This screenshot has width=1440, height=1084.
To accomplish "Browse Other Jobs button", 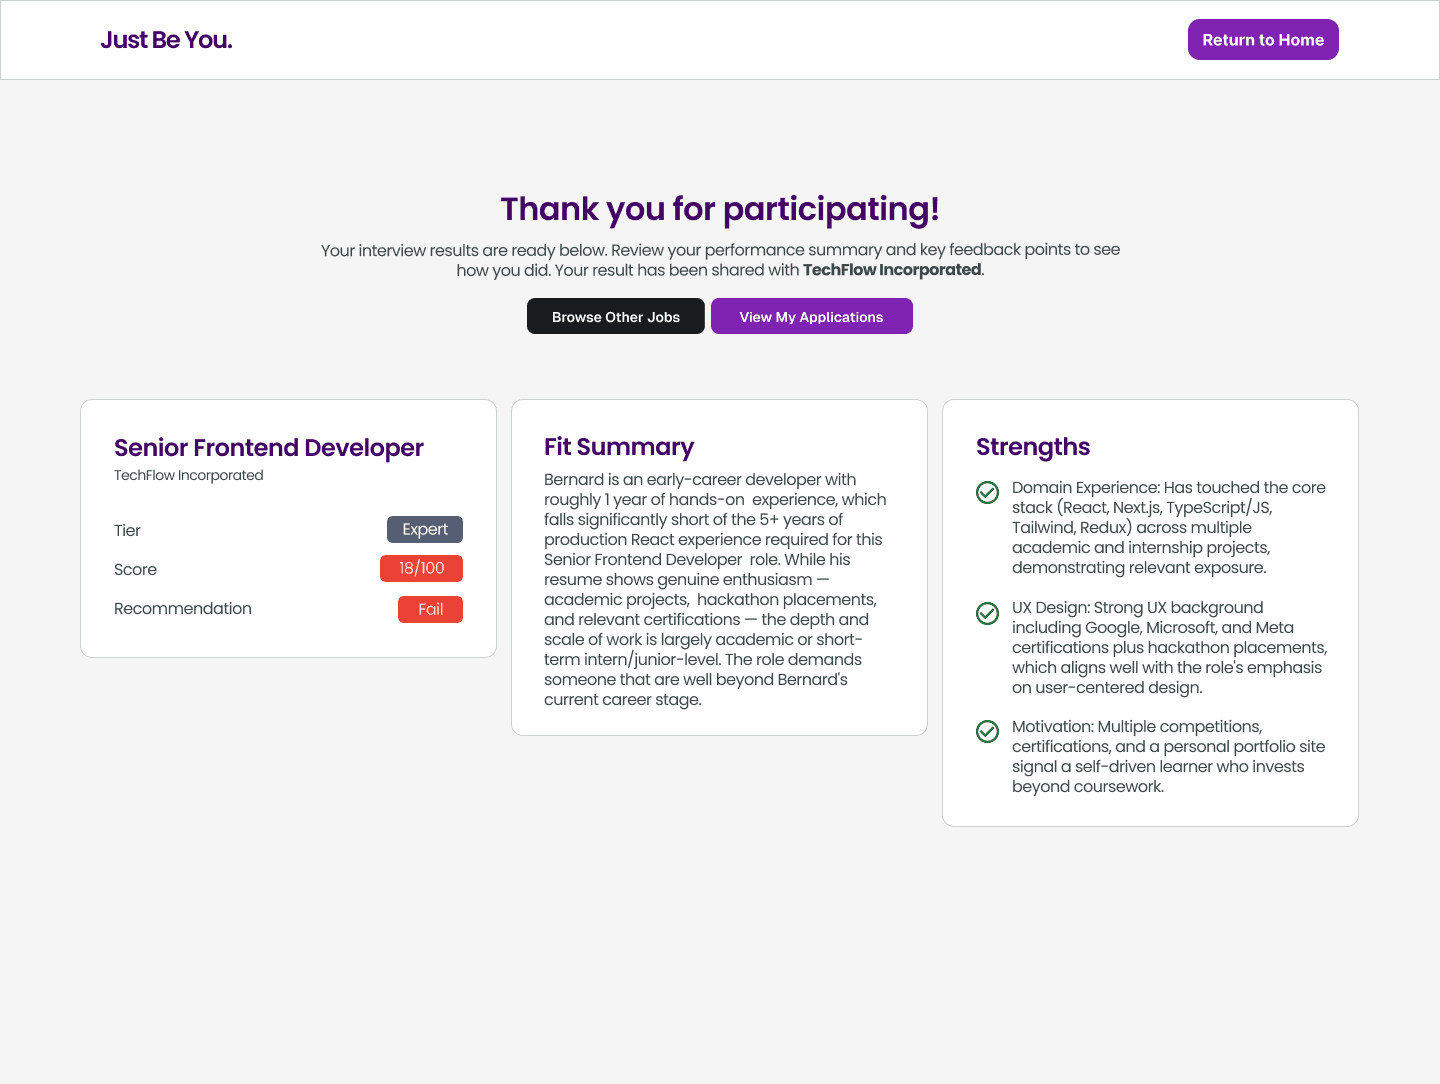I will pyautogui.click(x=616, y=316).
